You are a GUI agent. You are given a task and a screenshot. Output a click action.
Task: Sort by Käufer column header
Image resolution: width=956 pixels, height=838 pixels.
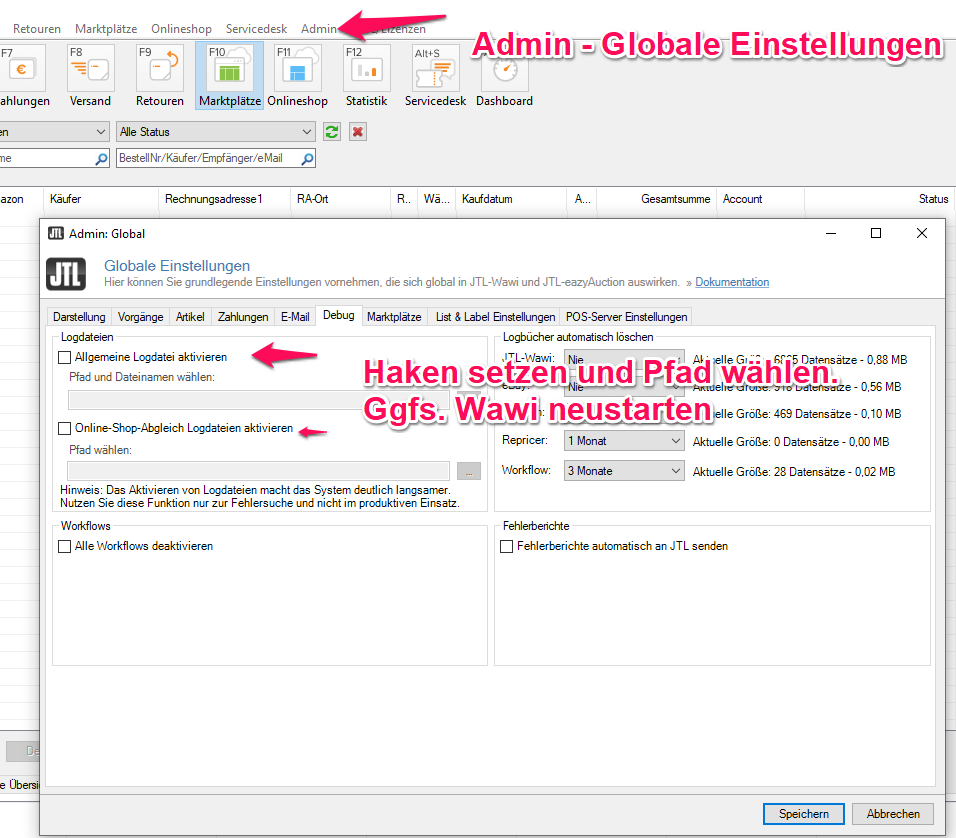coord(101,199)
